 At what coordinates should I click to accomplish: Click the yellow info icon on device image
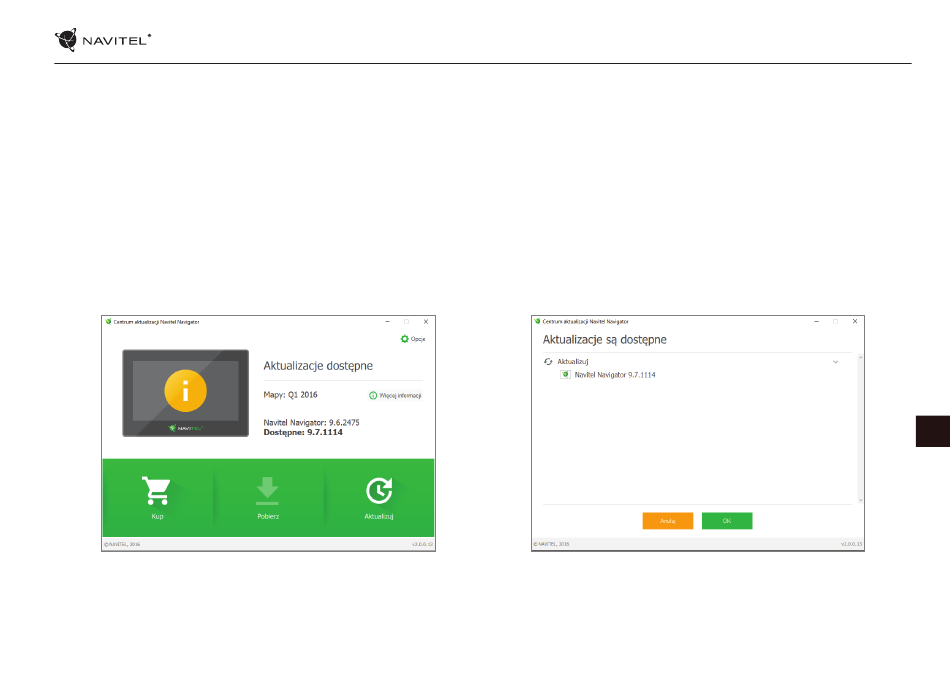point(185,391)
